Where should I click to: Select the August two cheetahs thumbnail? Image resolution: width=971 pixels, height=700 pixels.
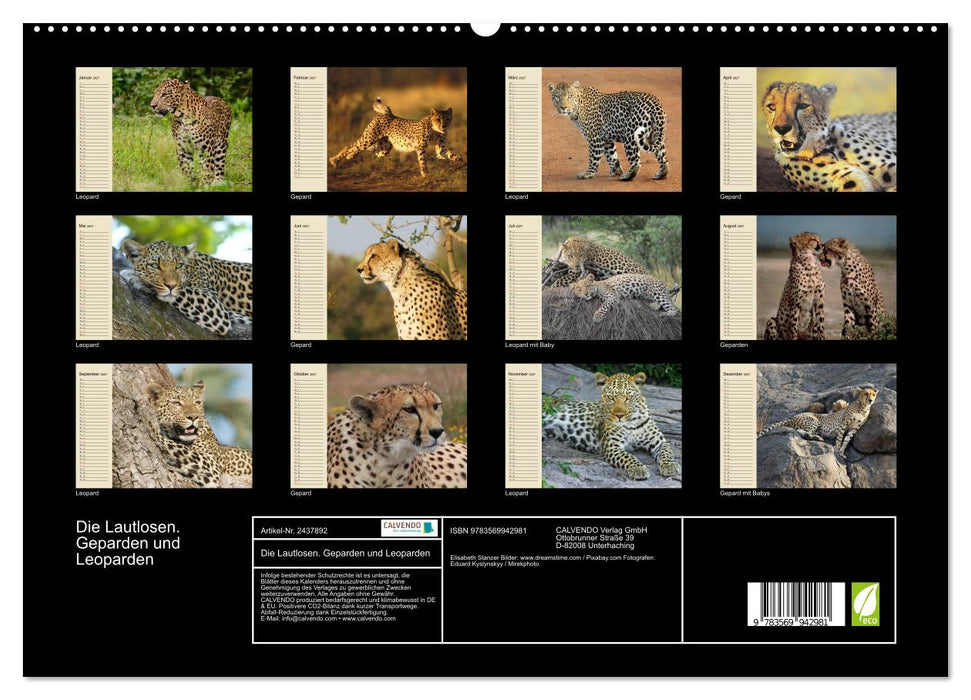pos(808,278)
